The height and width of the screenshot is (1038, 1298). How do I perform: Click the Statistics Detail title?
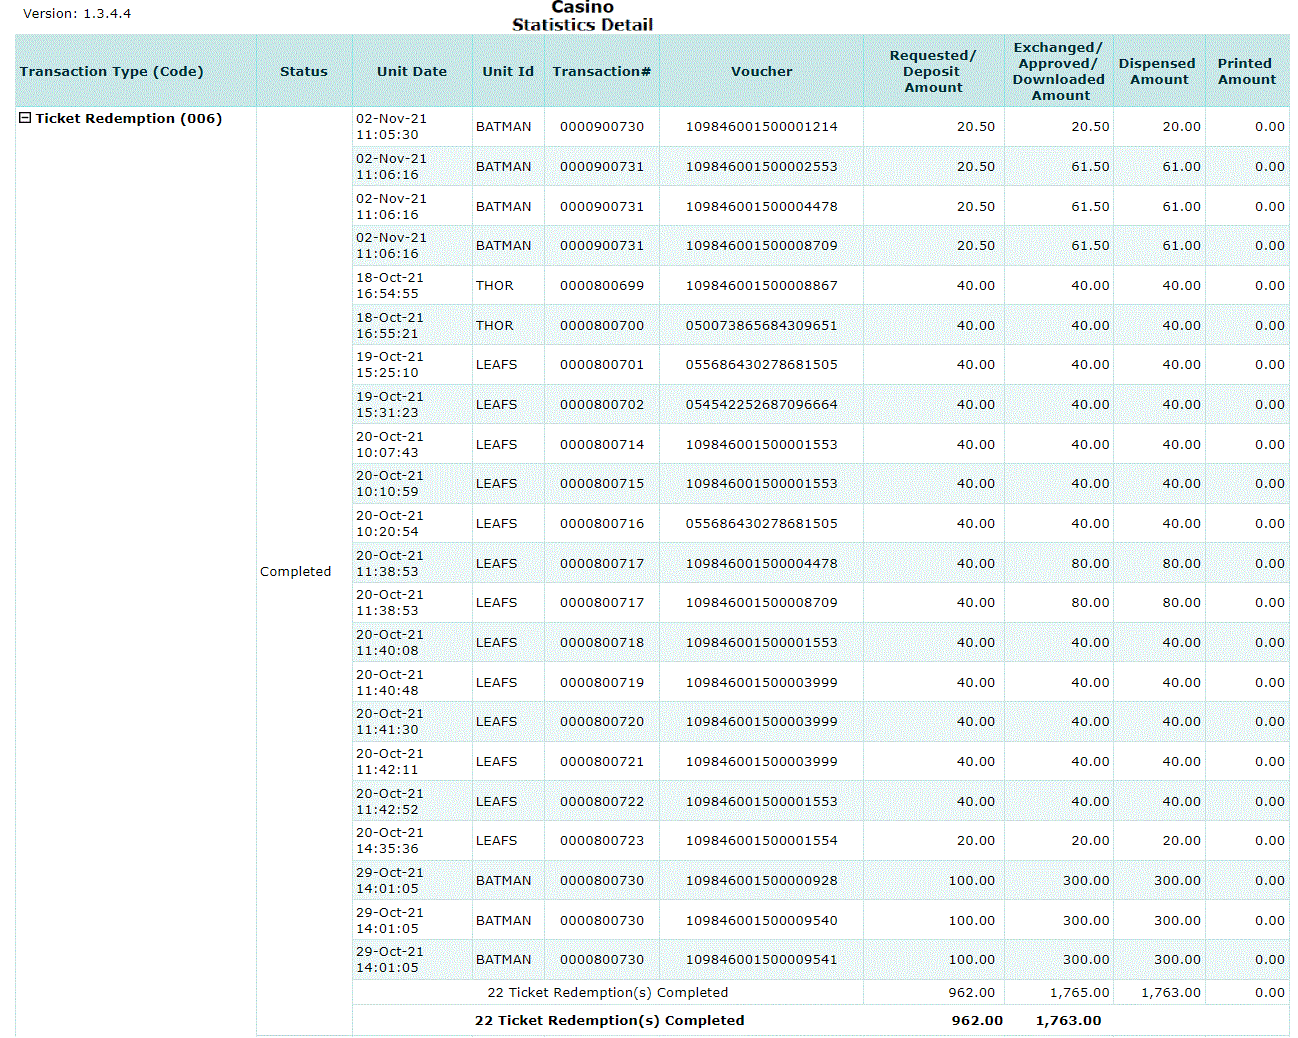pyautogui.click(x=583, y=25)
